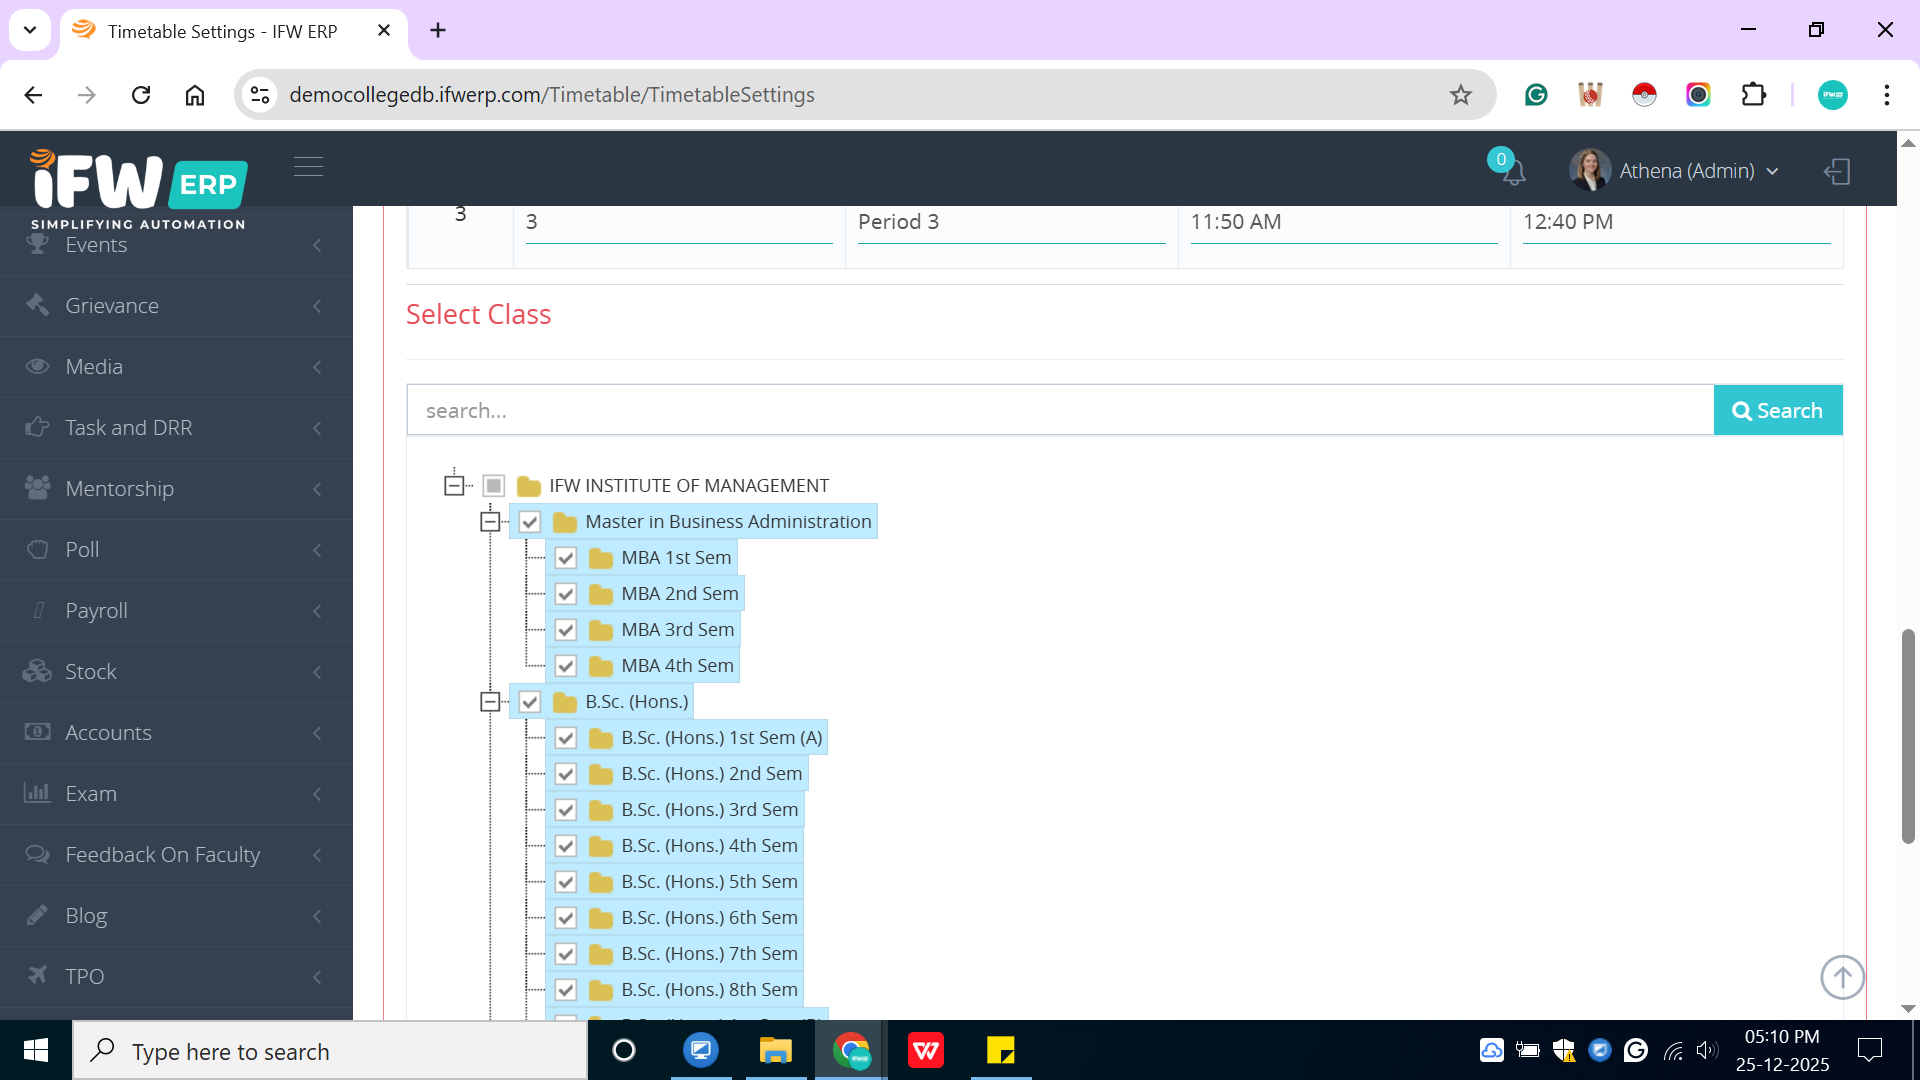Open the Athena (Admin) user dropdown
This screenshot has height=1080, width=1920.
[1687, 171]
